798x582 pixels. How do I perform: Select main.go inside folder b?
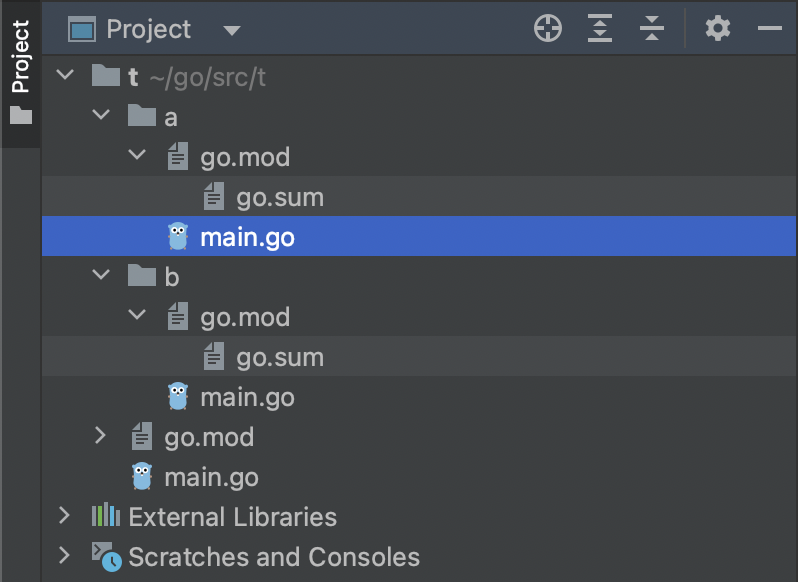[246, 397]
